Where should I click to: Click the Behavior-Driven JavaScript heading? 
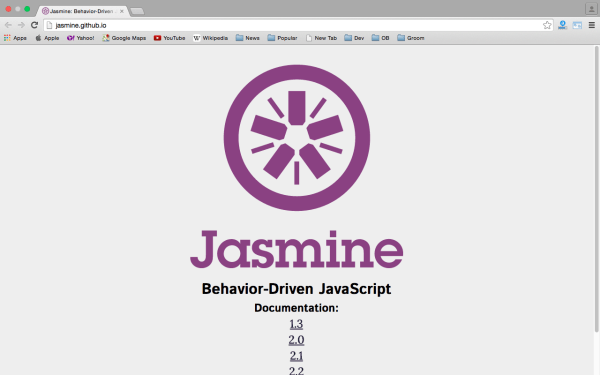[297, 289]
